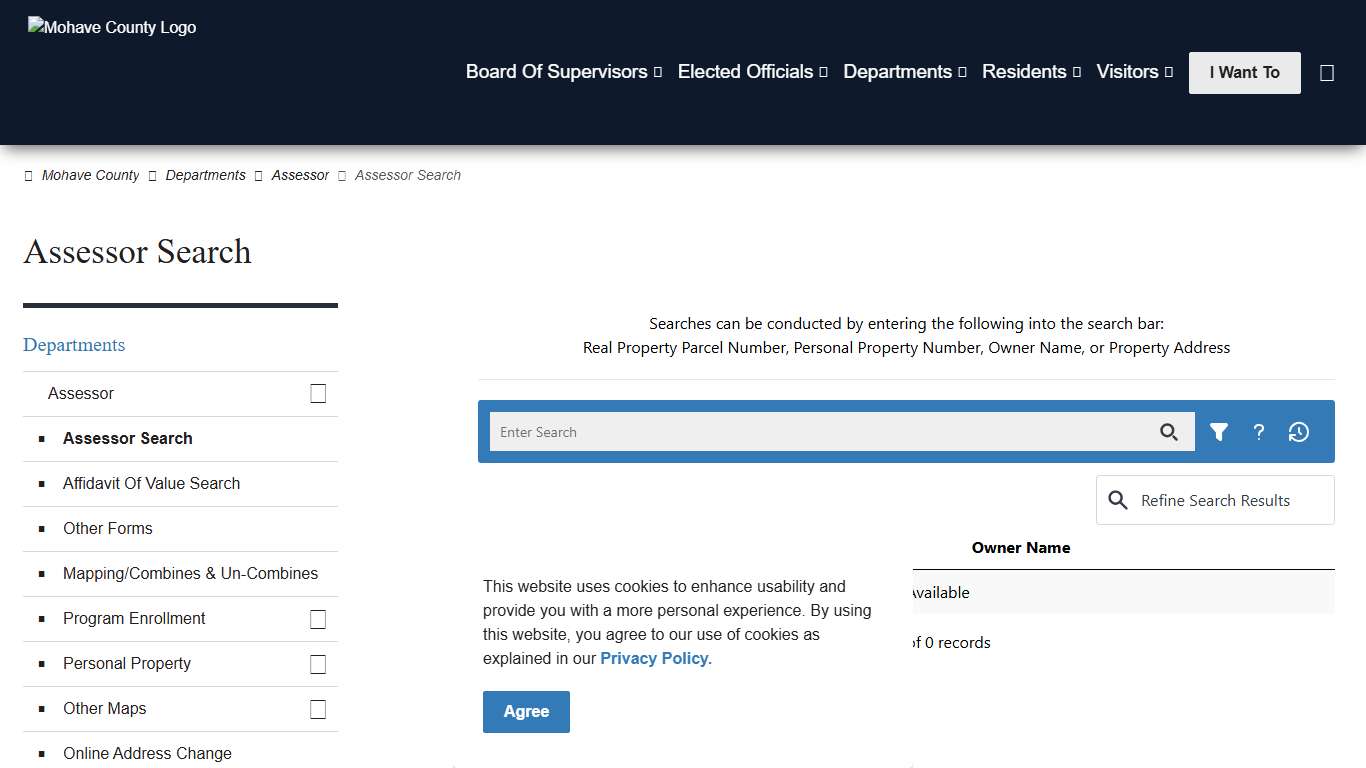
Task: Expand the Board Of Supervisors menu
Action: pos(563,72)
